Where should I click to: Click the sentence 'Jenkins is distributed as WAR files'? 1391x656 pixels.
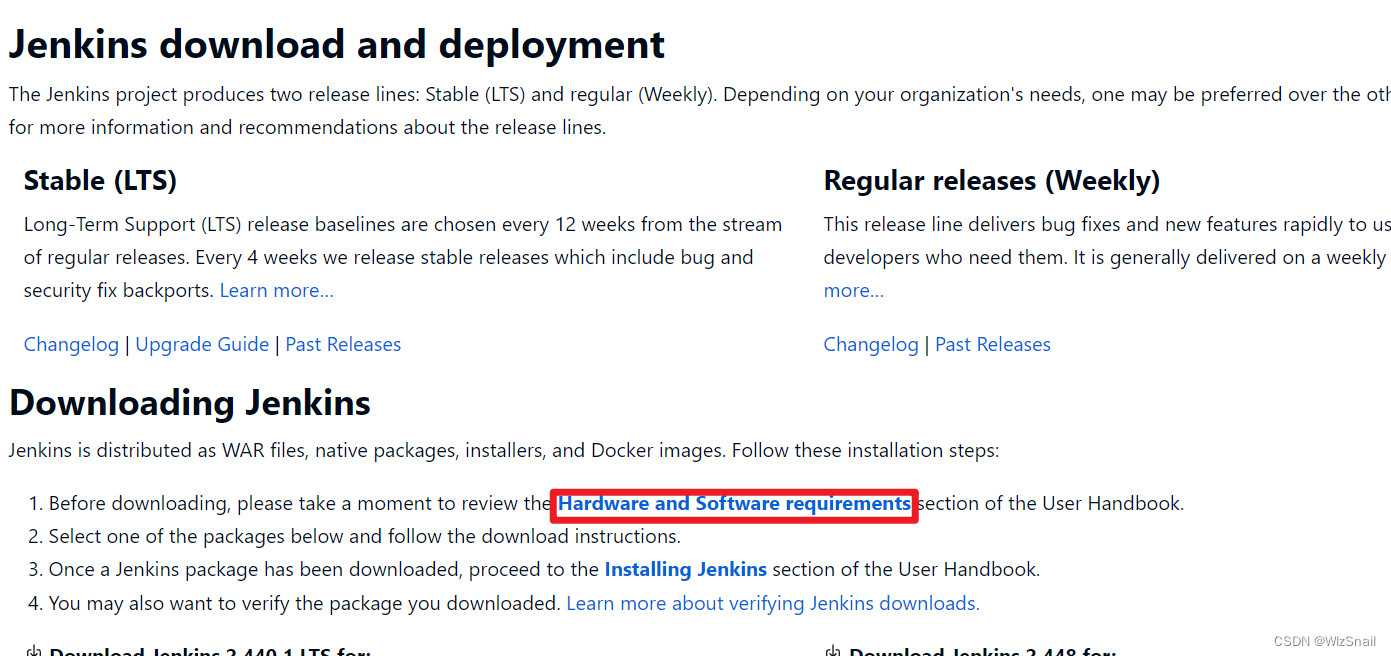(504, 450)
